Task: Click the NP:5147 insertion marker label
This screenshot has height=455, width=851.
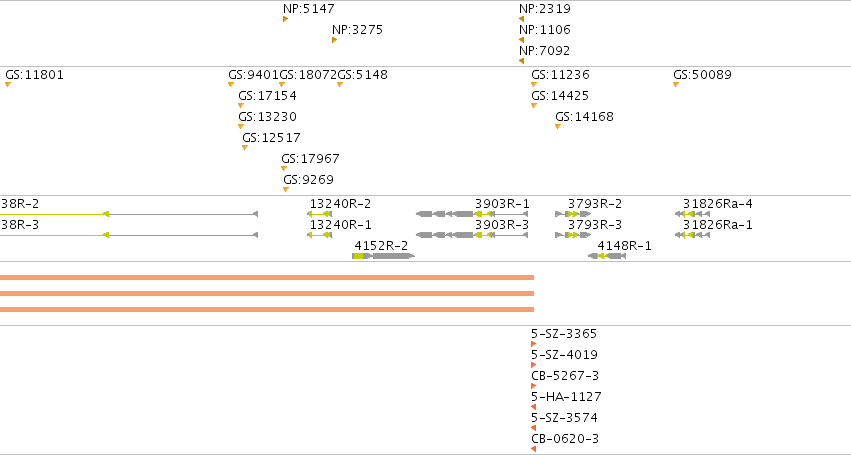Action: tap(309, 9)
